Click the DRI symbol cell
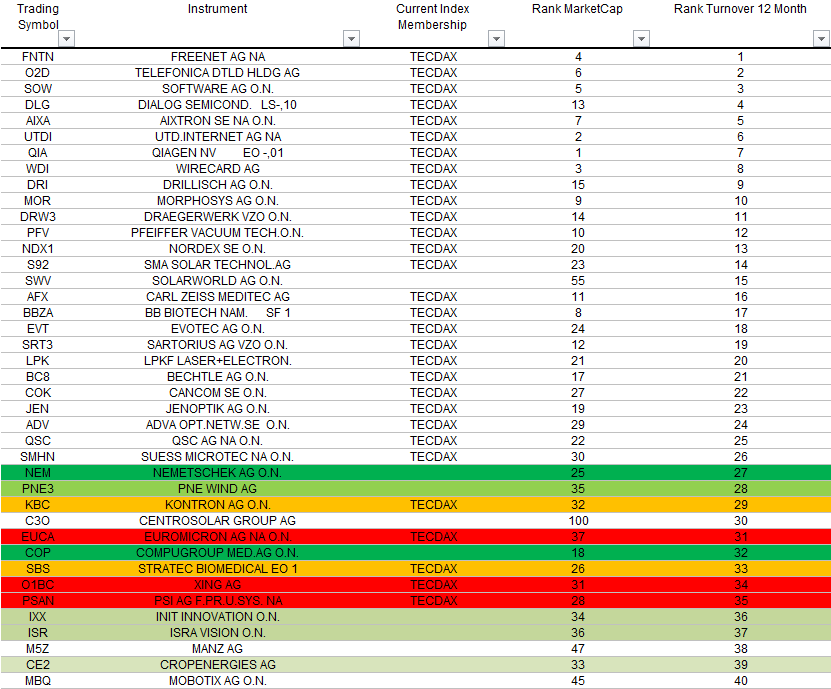The height and width of the screenshot is (689, 831). coord(38,184)
